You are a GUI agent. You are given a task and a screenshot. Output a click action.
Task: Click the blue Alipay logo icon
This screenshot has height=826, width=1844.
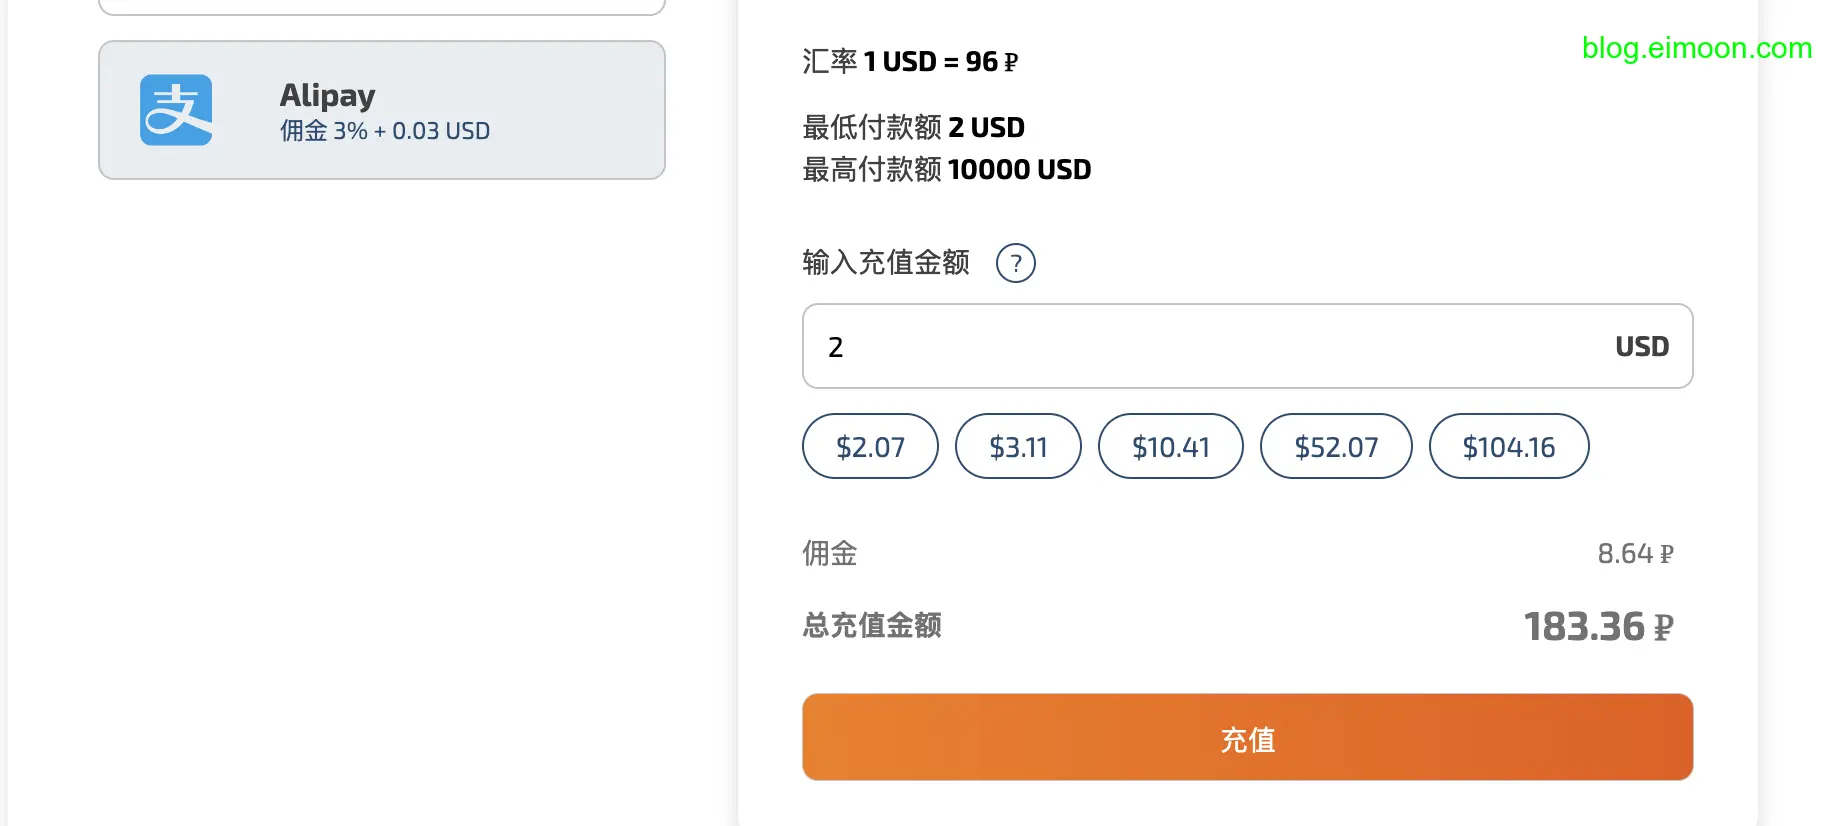(x=176, y=110)
